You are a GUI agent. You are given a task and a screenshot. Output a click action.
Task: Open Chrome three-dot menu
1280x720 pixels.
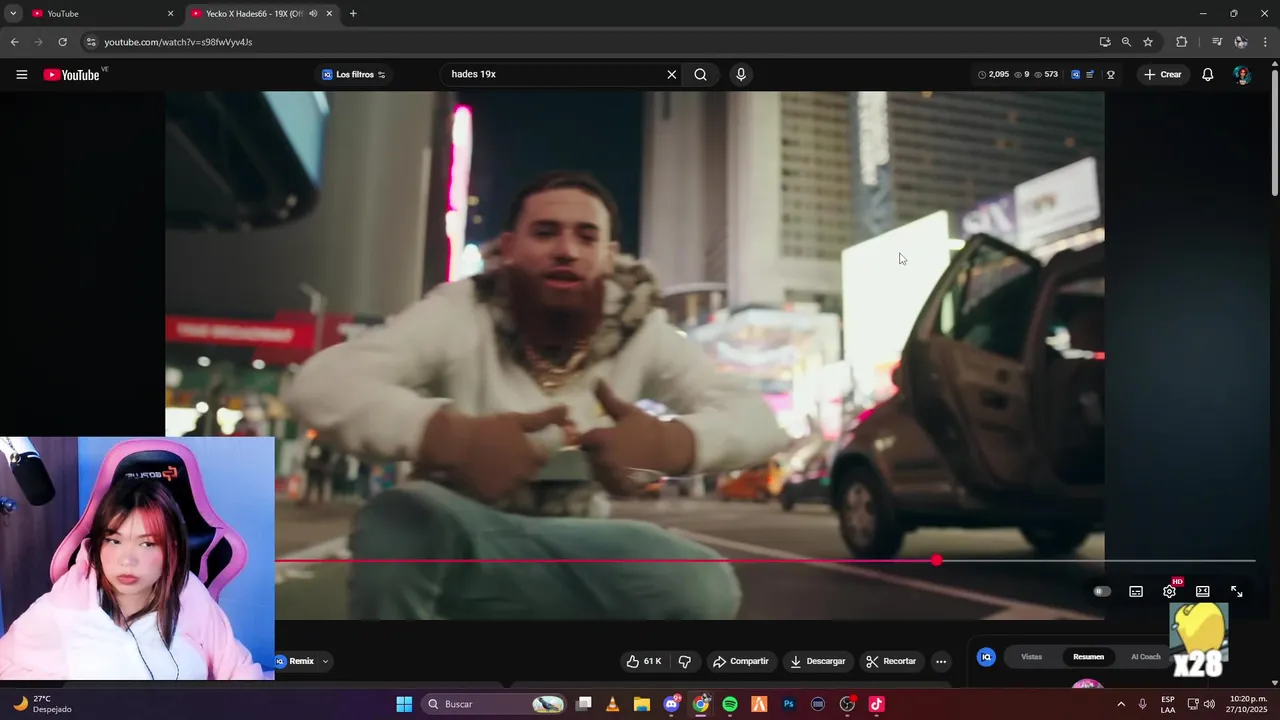[x=1265, y=42]
